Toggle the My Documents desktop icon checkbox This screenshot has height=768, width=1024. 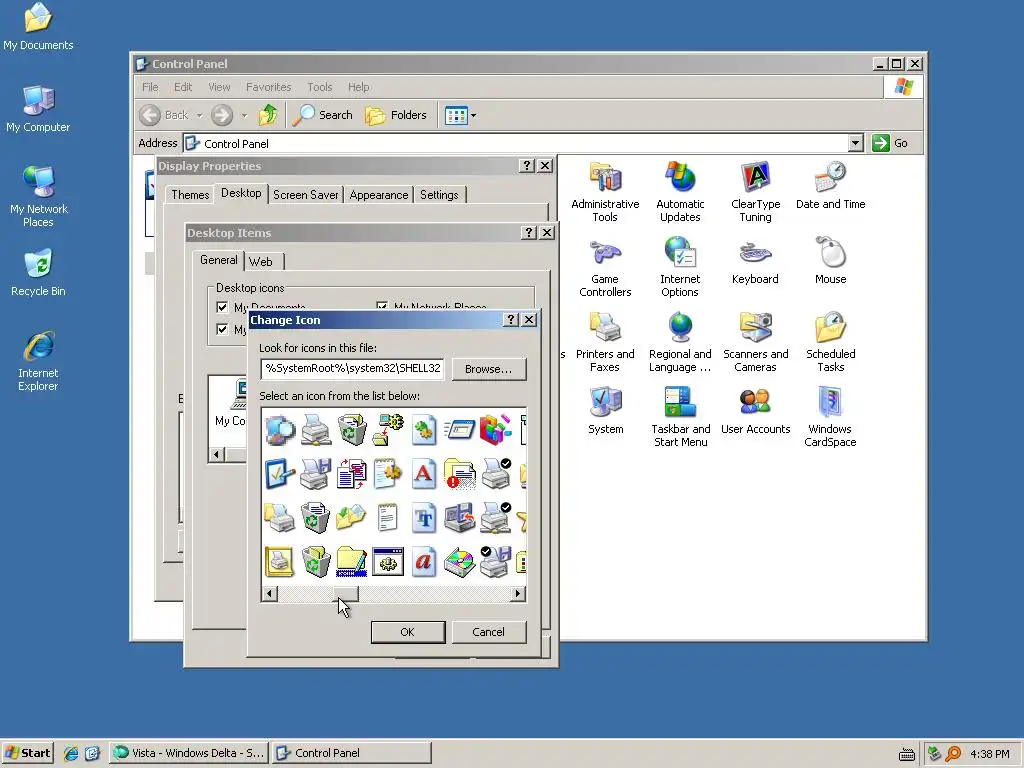pyautogui.click(x=222, y=307)
